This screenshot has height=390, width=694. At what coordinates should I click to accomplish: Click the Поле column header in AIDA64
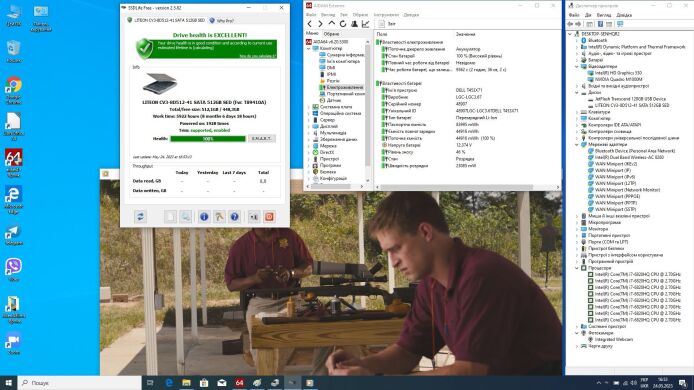(x=382, y=34)
